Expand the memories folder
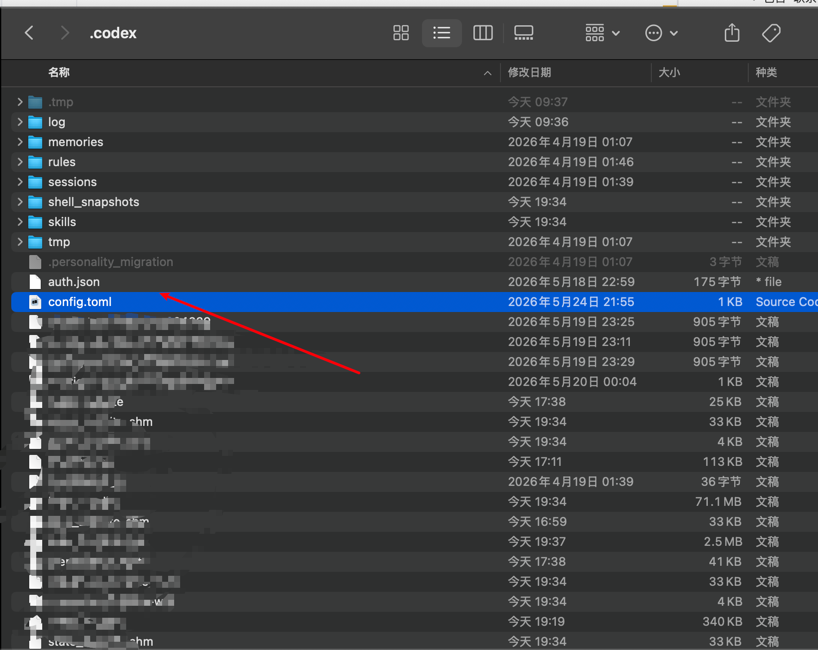This screenshot has width=818, height=650. click(x=20, y=142)
